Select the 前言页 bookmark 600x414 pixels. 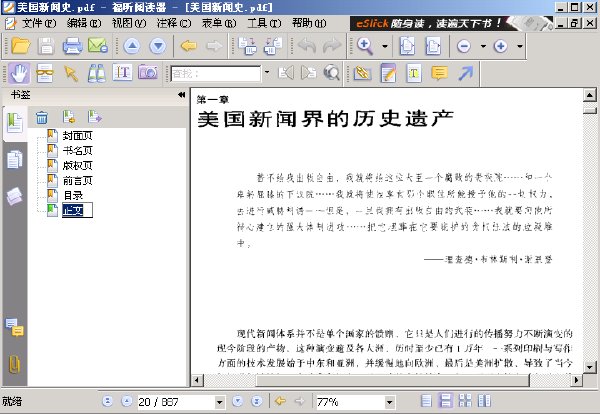[78, 180]
